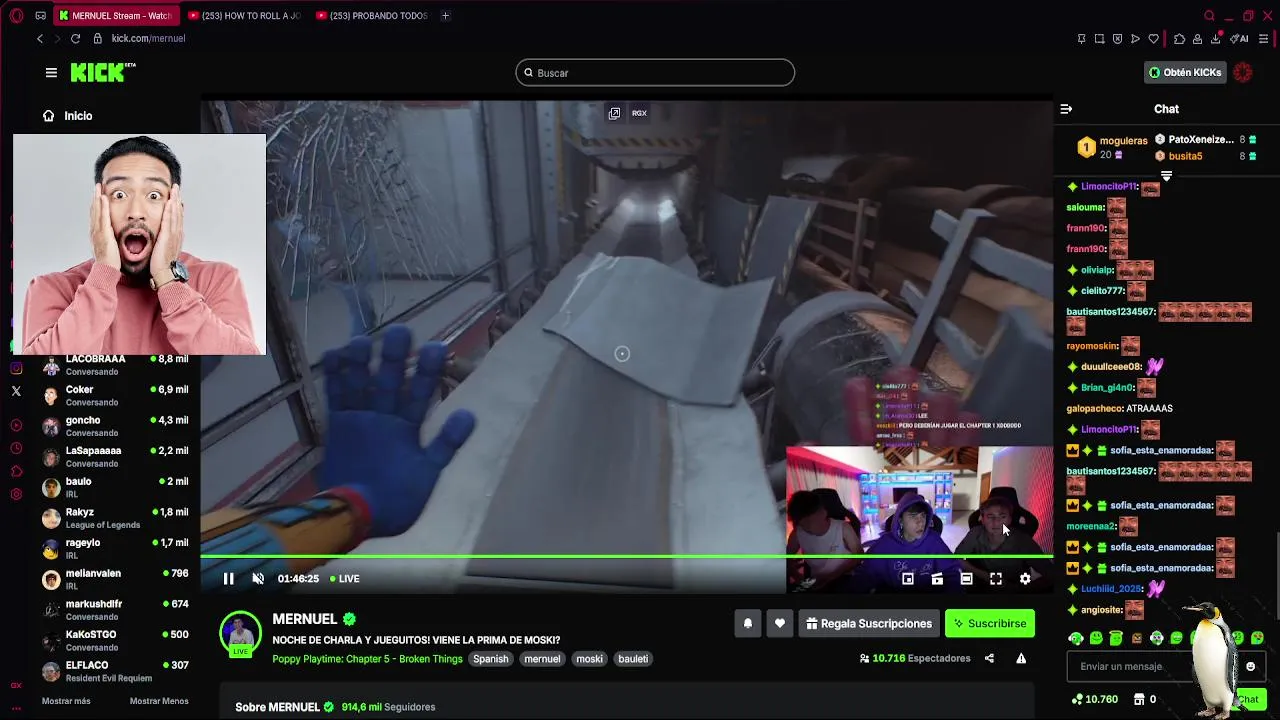
Task: Open the KaKoSTGO channel
Action: (115, 641)
